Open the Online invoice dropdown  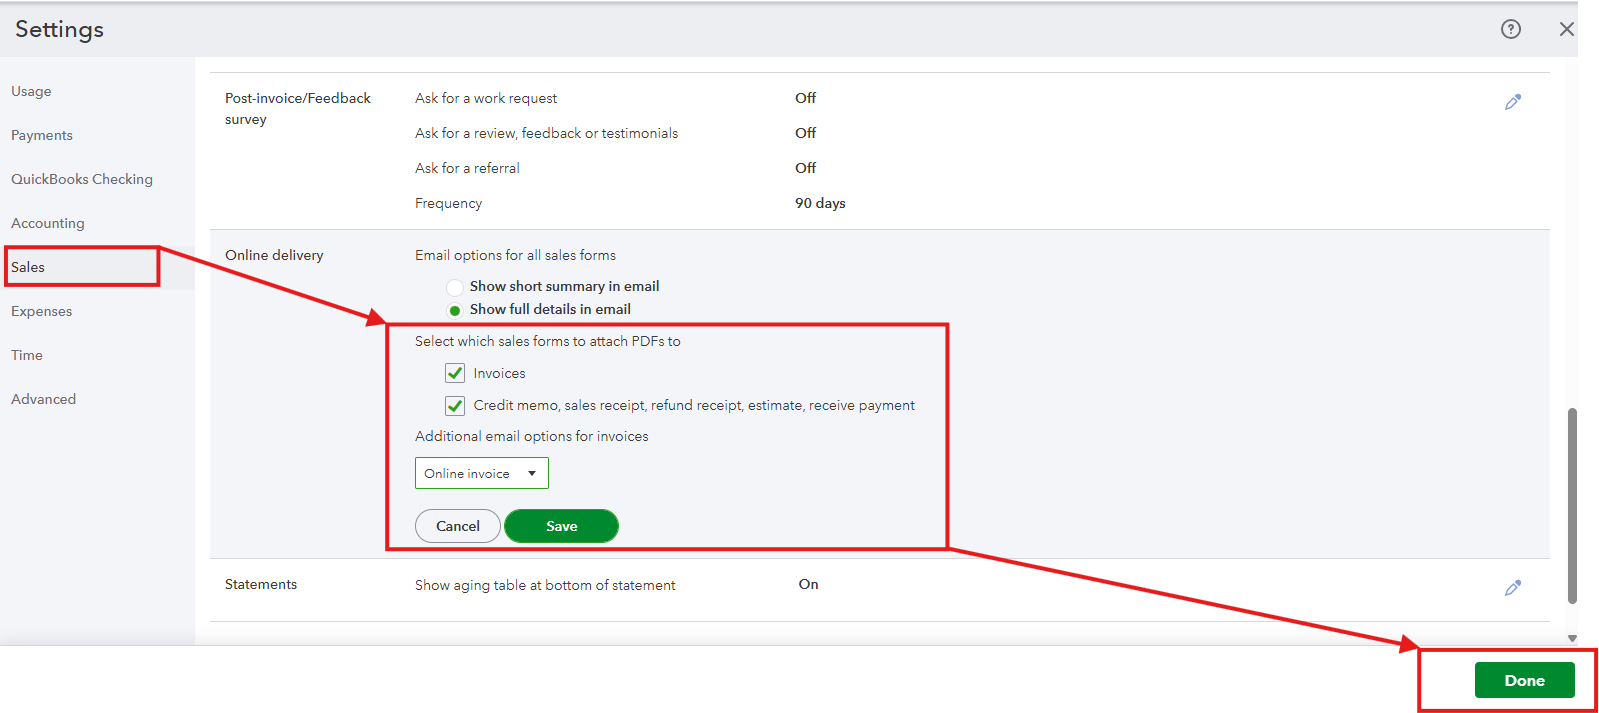482,473
